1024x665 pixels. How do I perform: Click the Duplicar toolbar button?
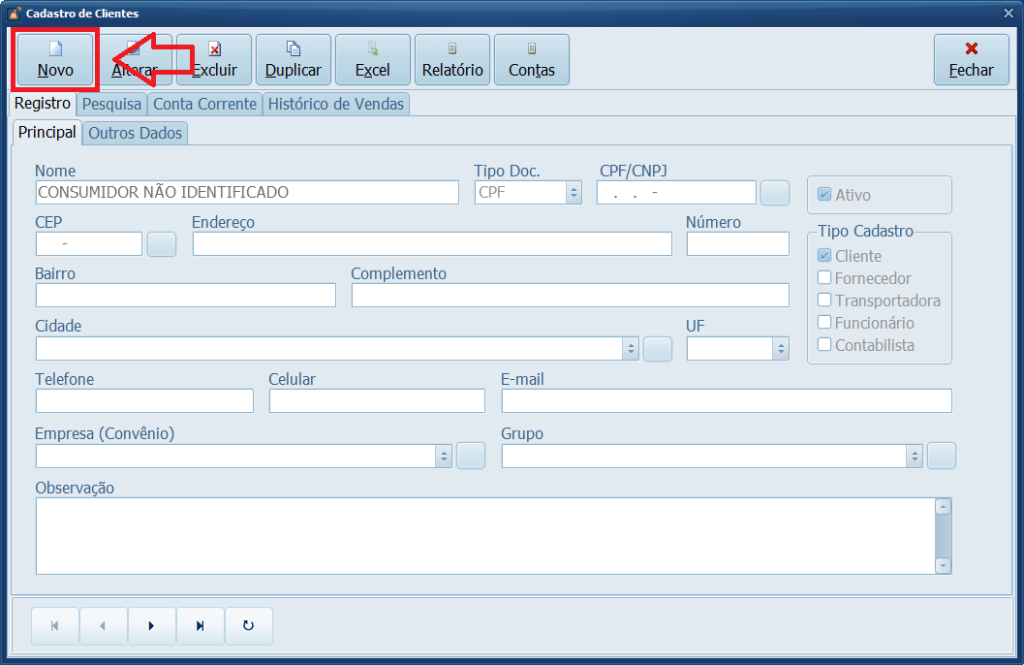(293, 60)
